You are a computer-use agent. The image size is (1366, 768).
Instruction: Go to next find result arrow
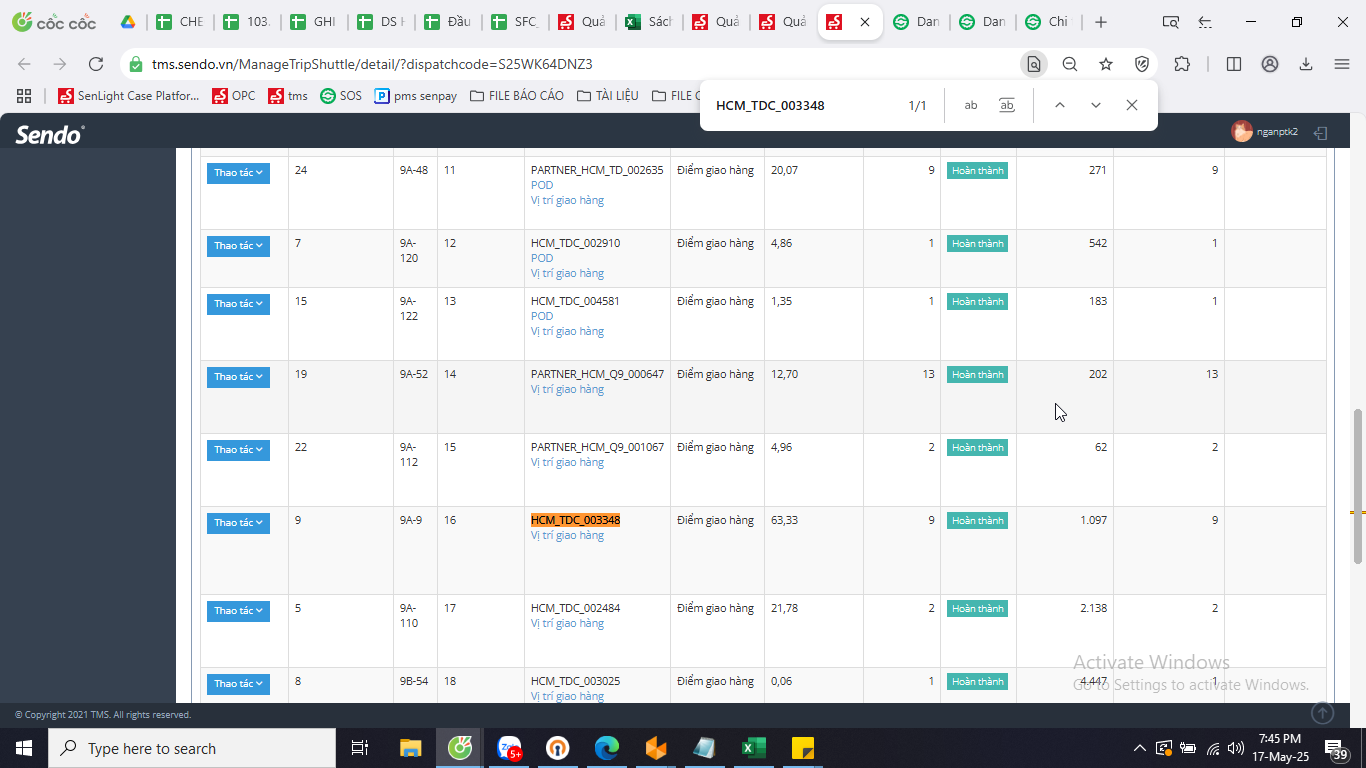pos(1096,105)
